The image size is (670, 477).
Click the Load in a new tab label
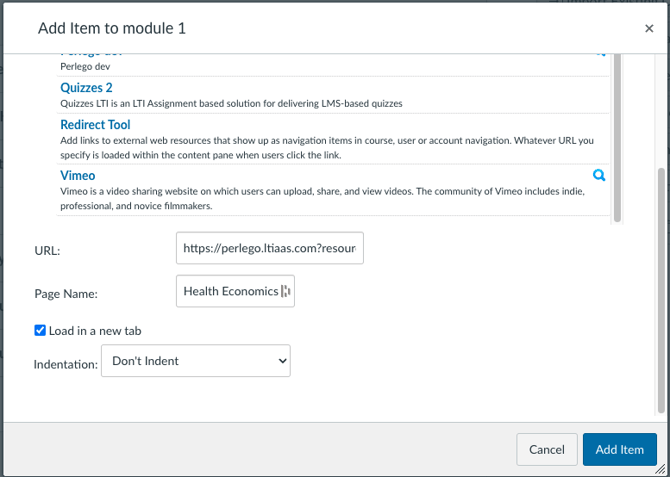tap(101, 330)
